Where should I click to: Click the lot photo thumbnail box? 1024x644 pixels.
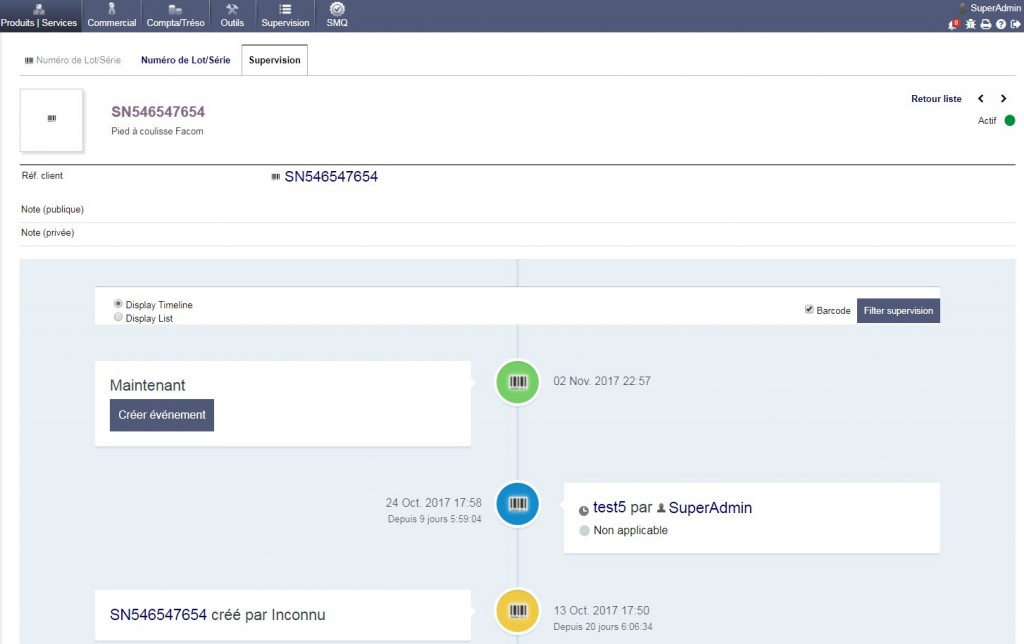pos(52,120)
